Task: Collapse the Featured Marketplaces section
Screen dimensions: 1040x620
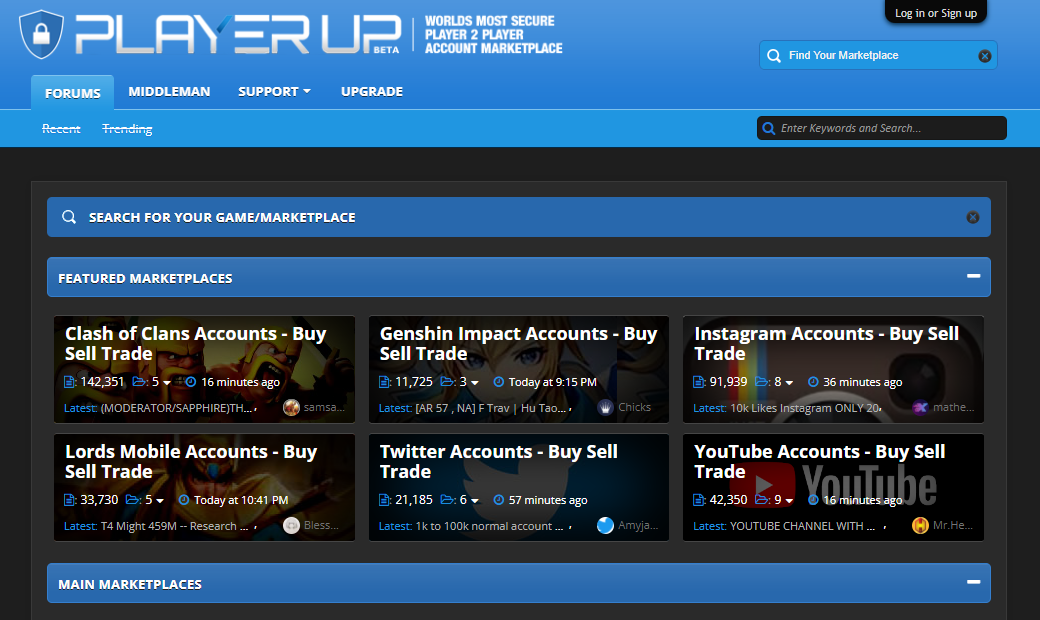Action: (x=973, y=276)
